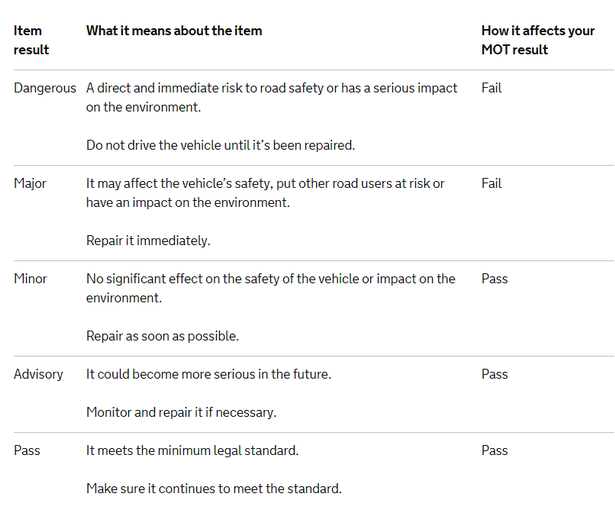
Task: Click the 'Repair it immediately.' text
Action: coord(148,240)
